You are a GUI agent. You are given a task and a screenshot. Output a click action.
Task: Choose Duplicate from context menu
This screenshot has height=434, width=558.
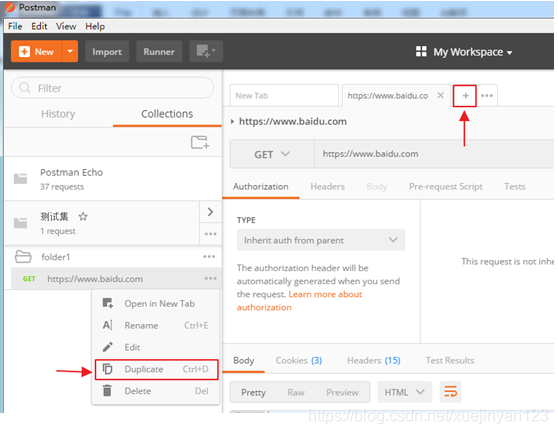tap(156, 369)
